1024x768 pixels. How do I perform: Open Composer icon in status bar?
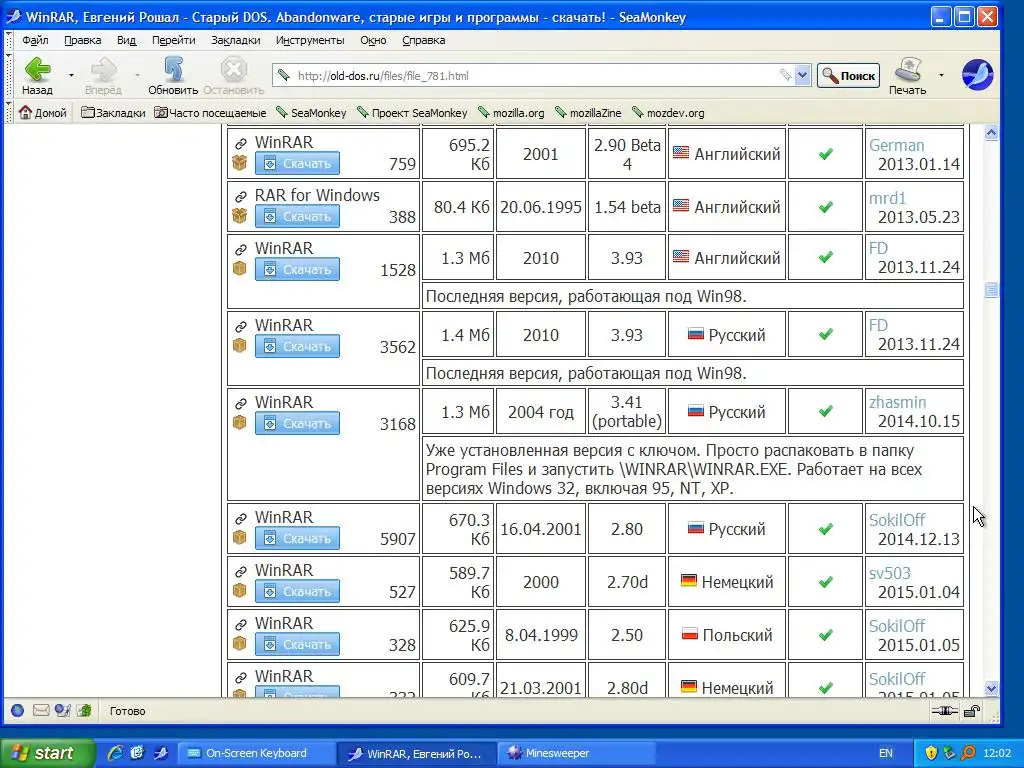click(x=62, y=711)
